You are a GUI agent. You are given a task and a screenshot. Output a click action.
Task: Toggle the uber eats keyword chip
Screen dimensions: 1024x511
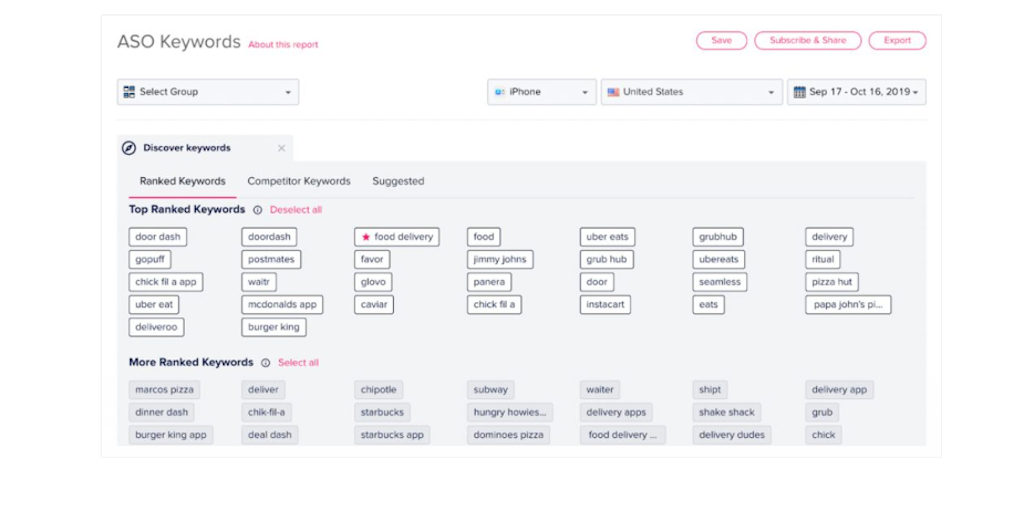[x=607, y=237]
